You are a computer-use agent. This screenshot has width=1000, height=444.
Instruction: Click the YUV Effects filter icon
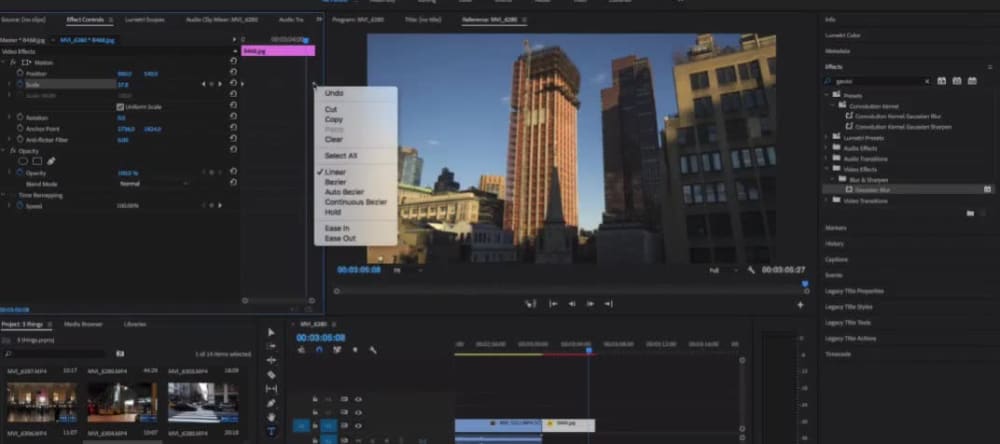972,81
